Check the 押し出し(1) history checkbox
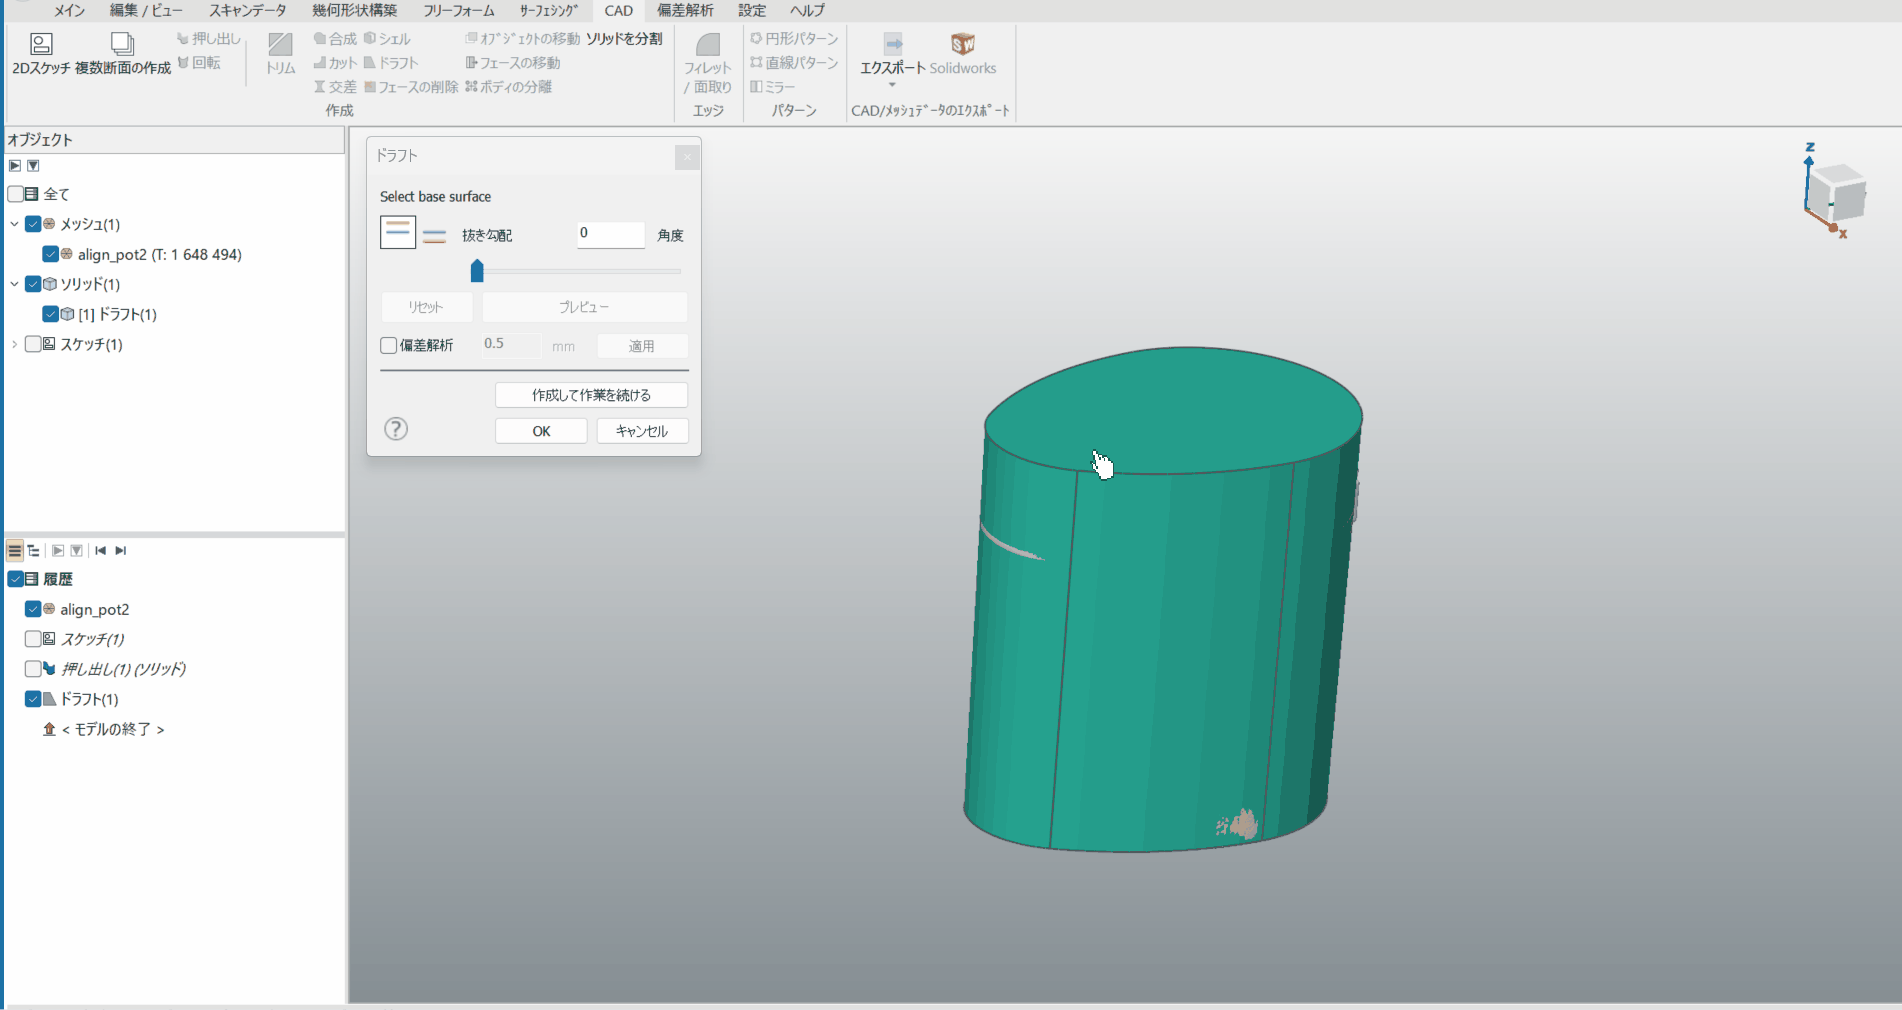 33,669
